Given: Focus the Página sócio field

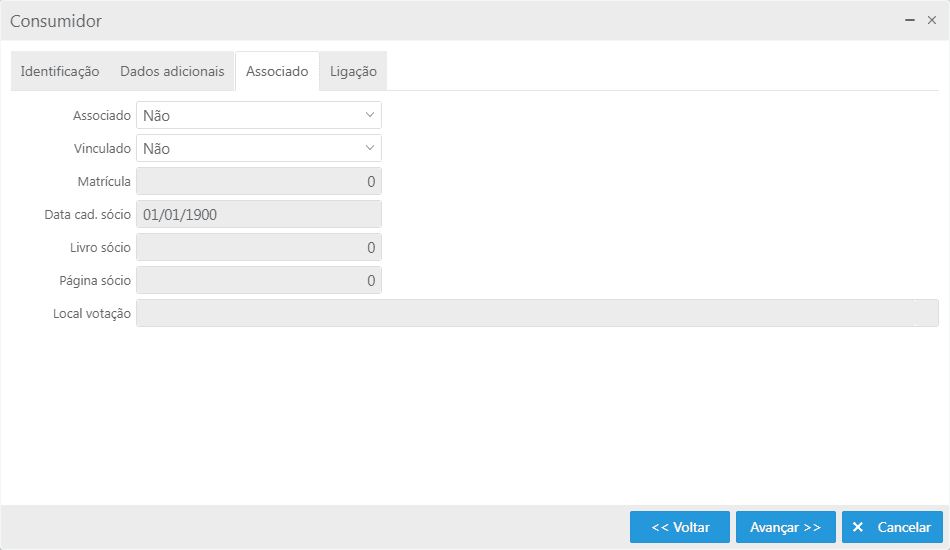Looking at the screenshot, I should [x=259, y=280].
